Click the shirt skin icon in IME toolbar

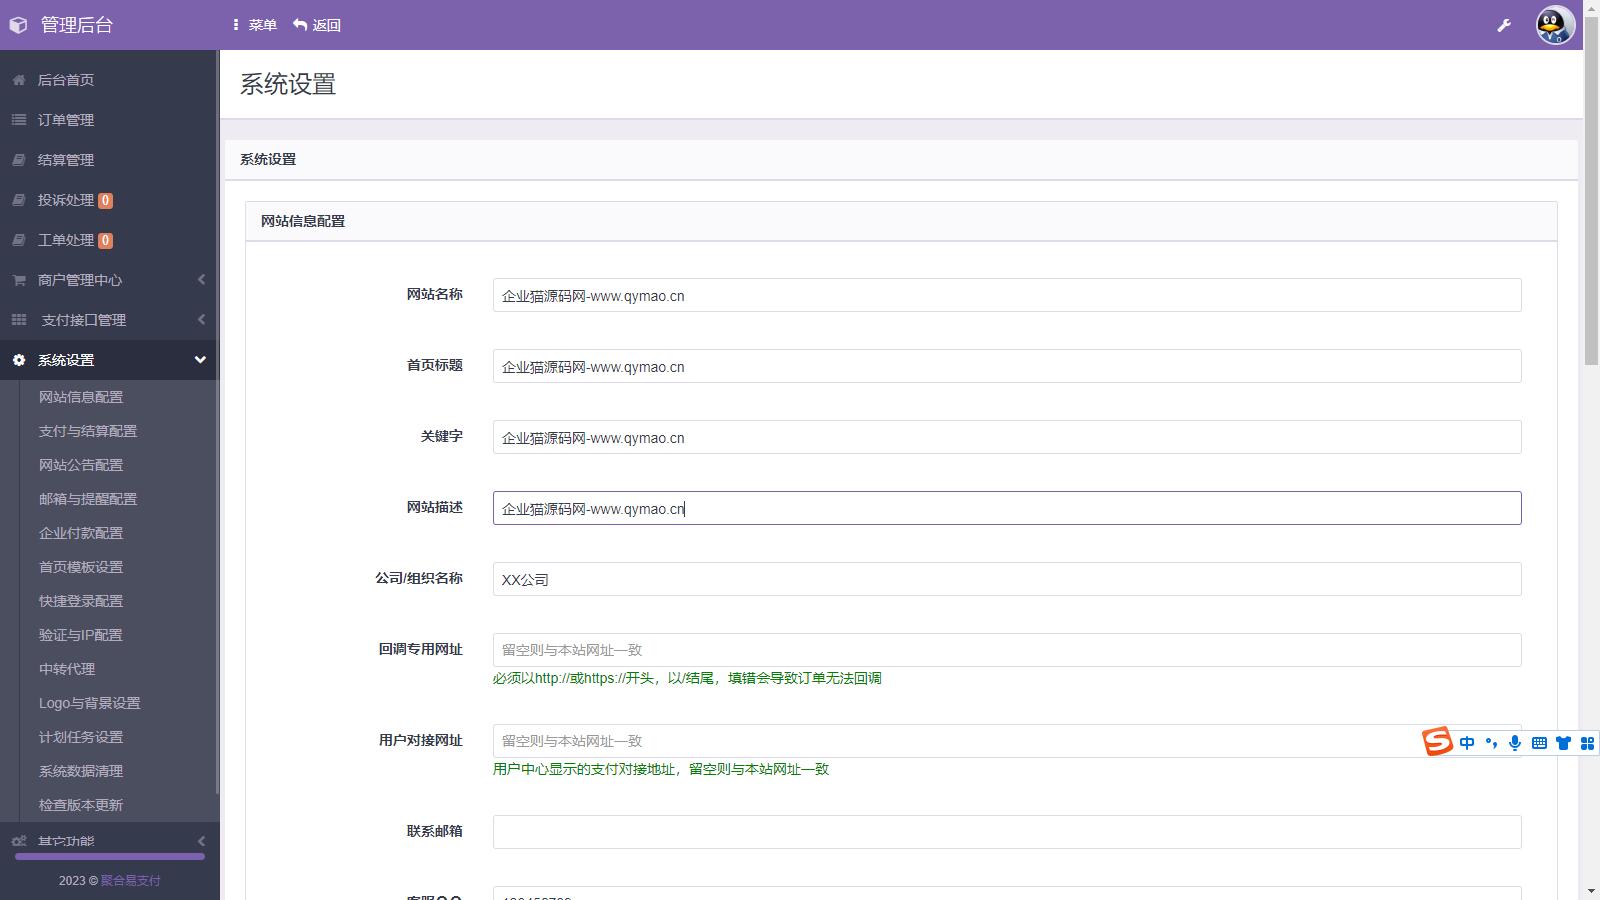[x=1563, y=743]
